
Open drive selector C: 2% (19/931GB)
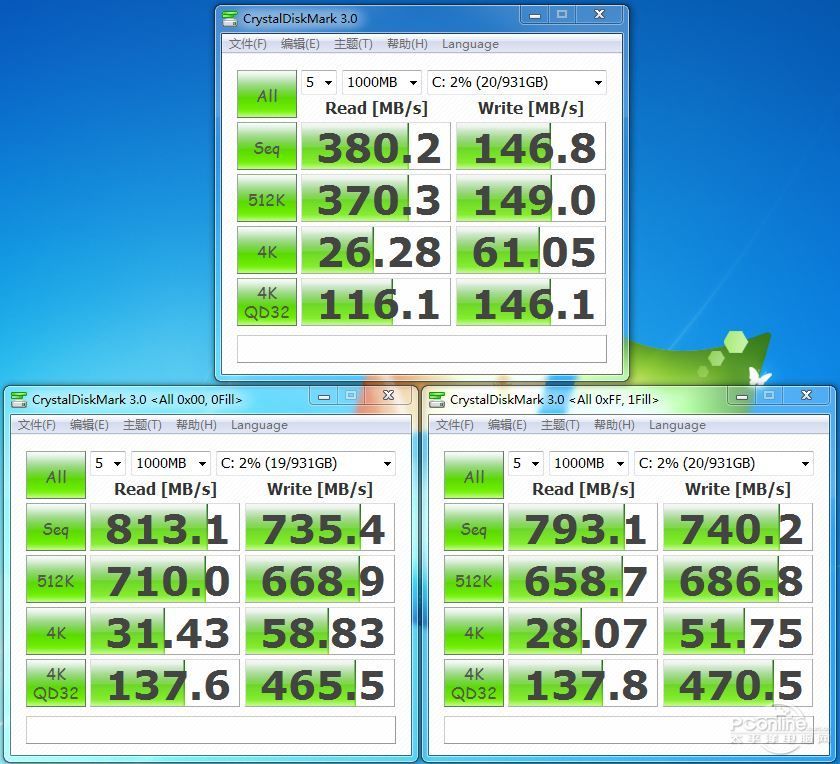pos(305,463)
